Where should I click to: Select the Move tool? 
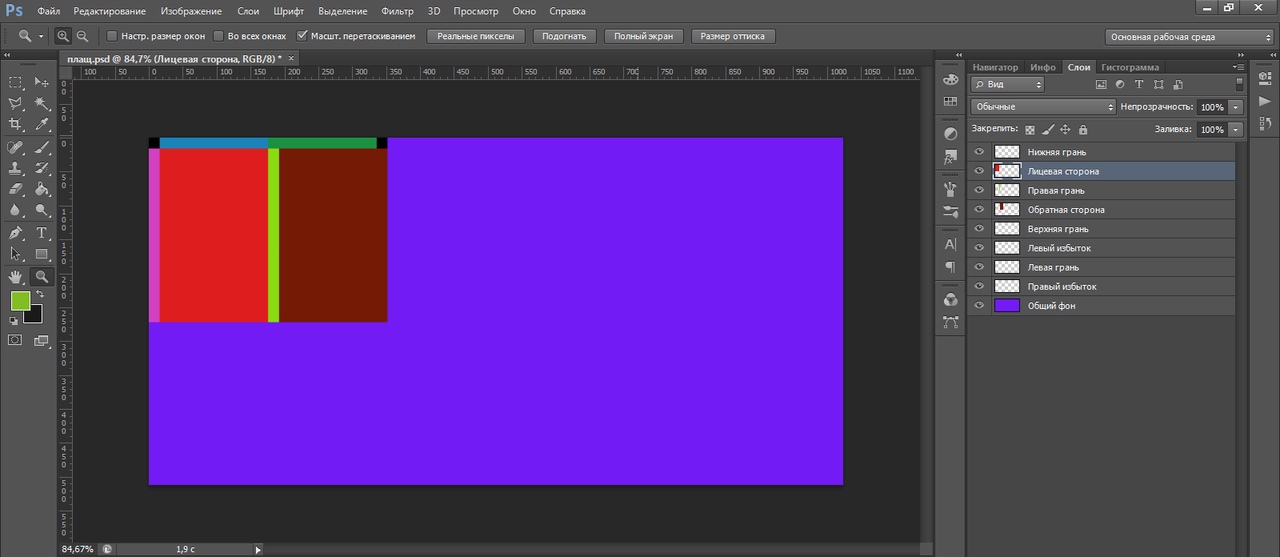pos(42,82)
